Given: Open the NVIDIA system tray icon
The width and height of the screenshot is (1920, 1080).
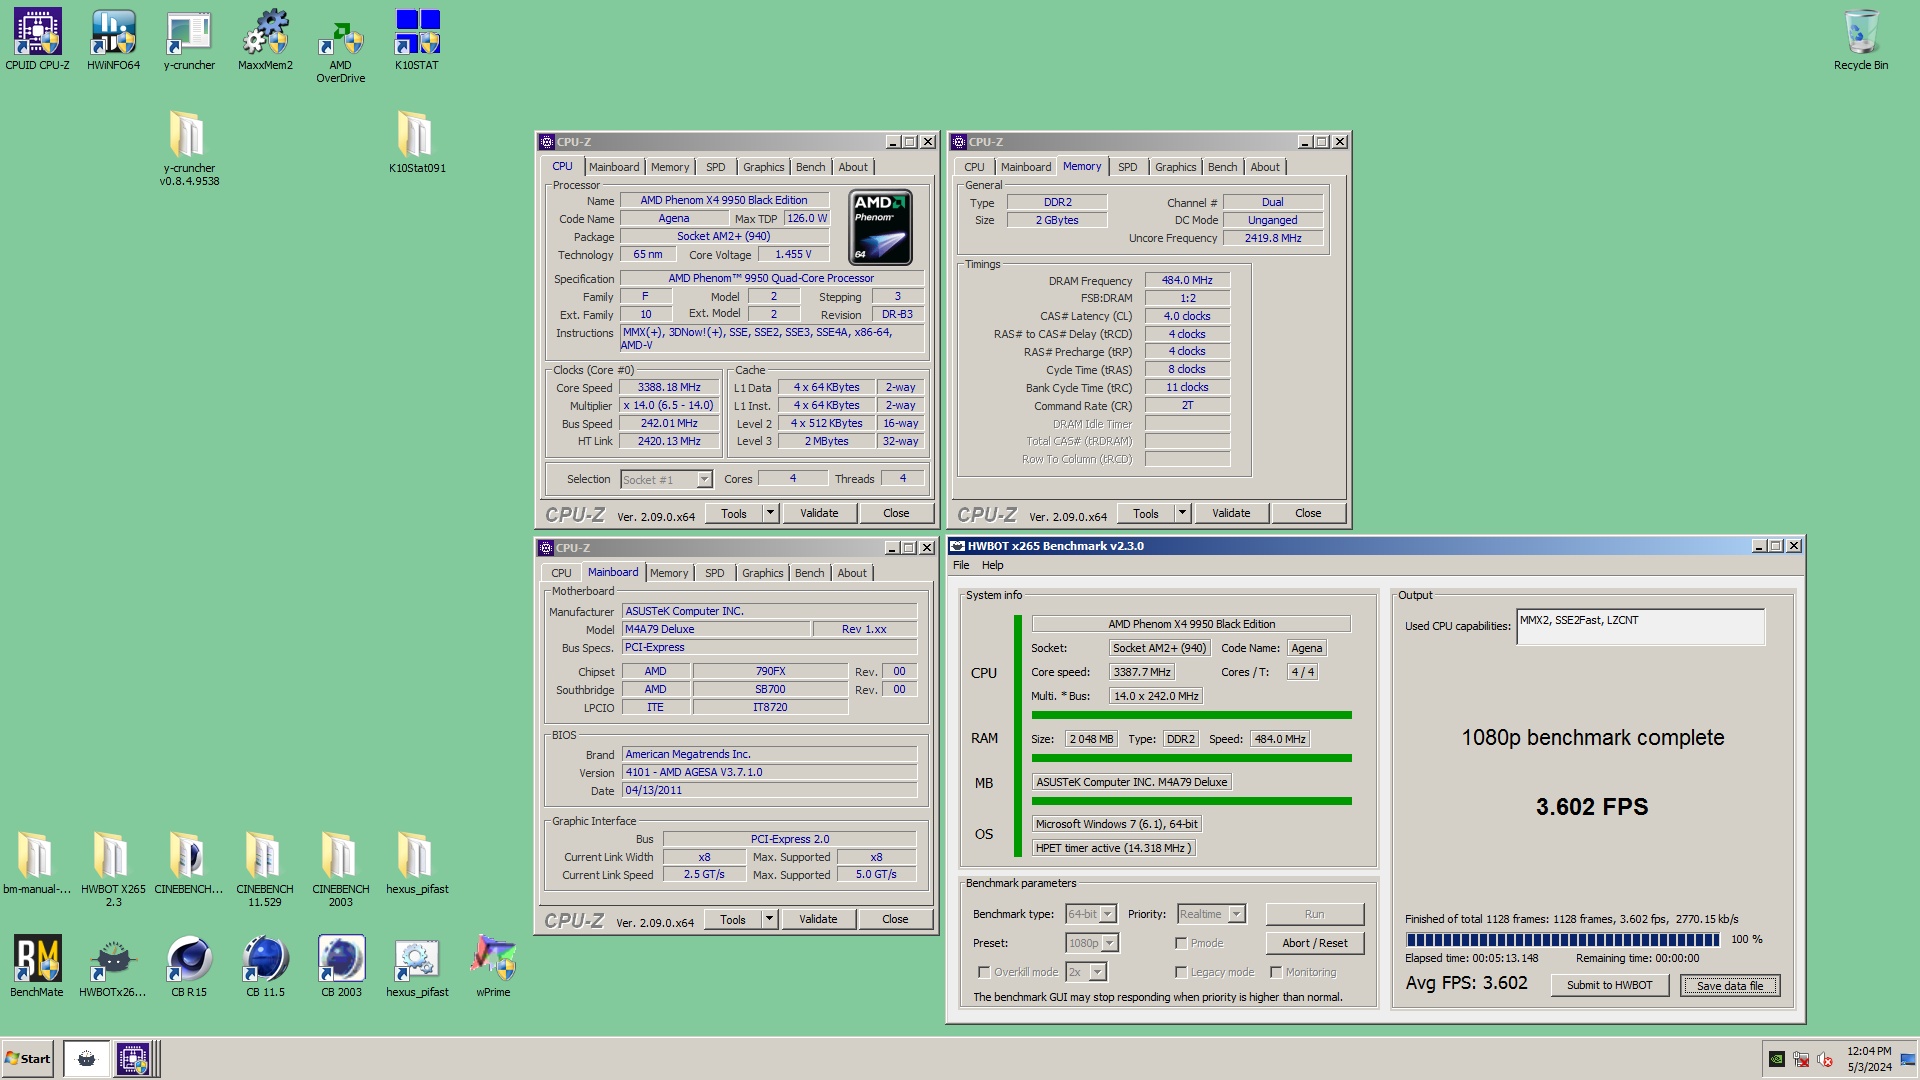Looking at the screenshot, I should tap(1777, 1059).
